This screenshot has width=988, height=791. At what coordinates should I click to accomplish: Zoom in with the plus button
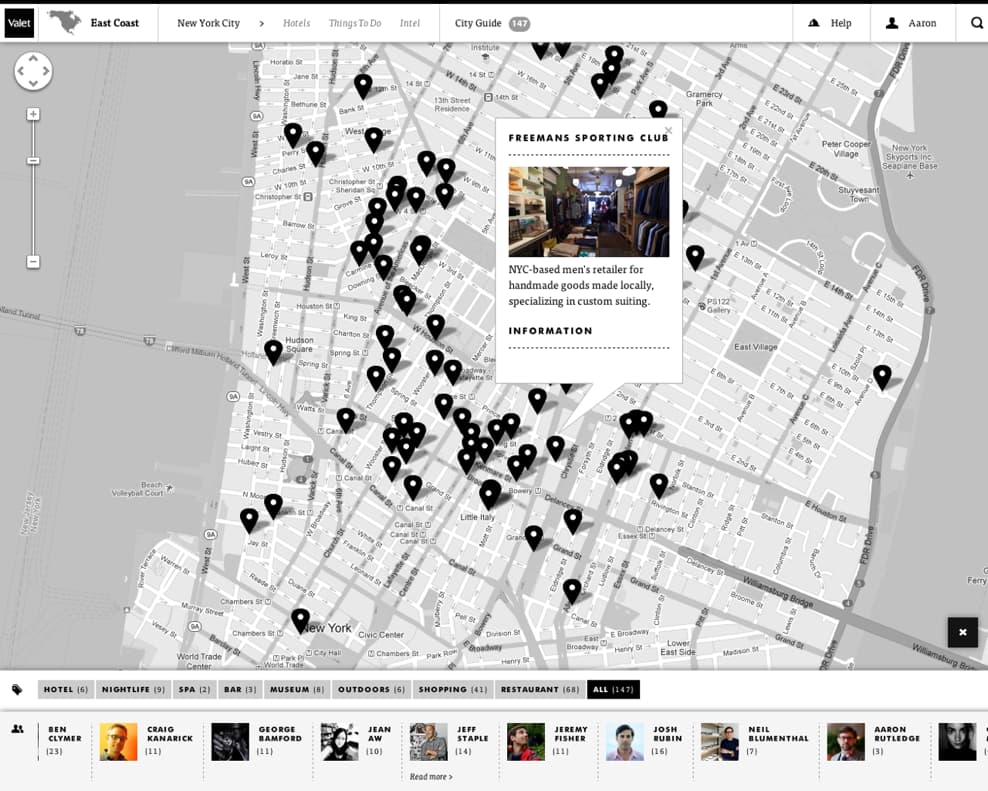tap(33, 114)
